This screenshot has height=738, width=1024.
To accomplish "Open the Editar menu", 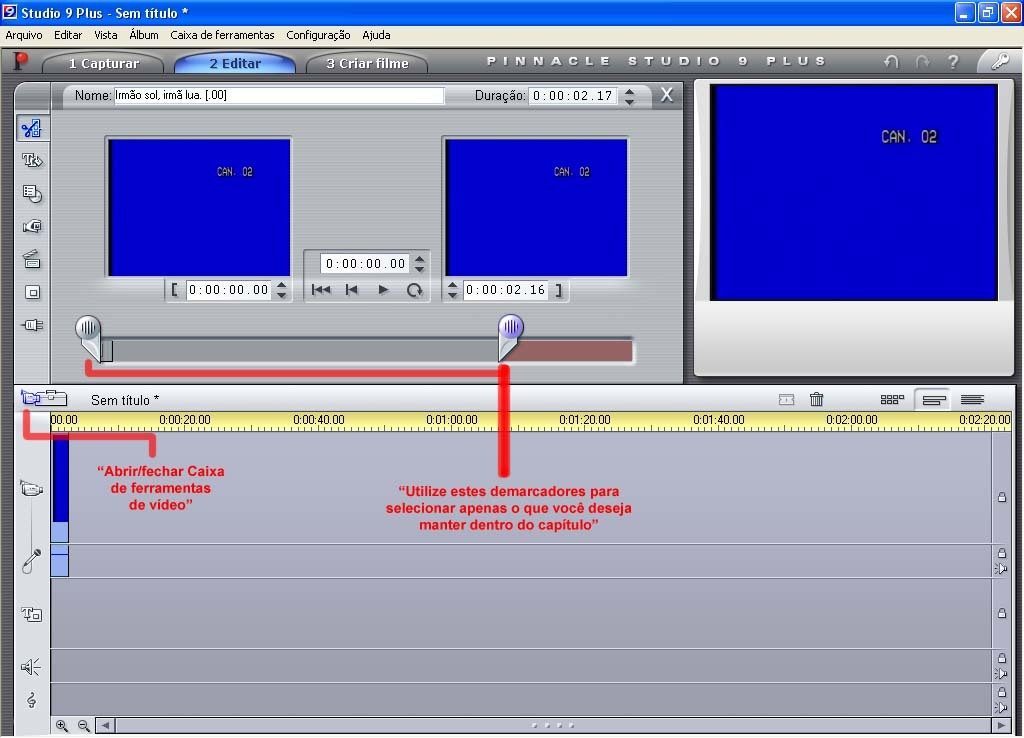I will tap(68, 35).
